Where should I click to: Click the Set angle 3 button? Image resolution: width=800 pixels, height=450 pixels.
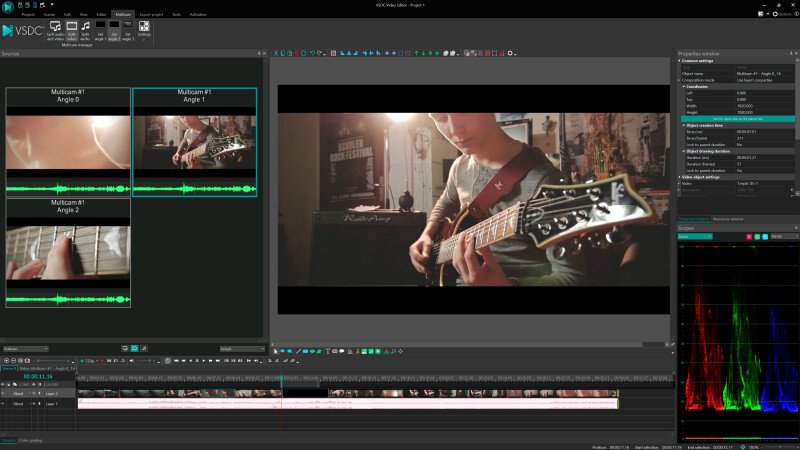click(128, 31)
